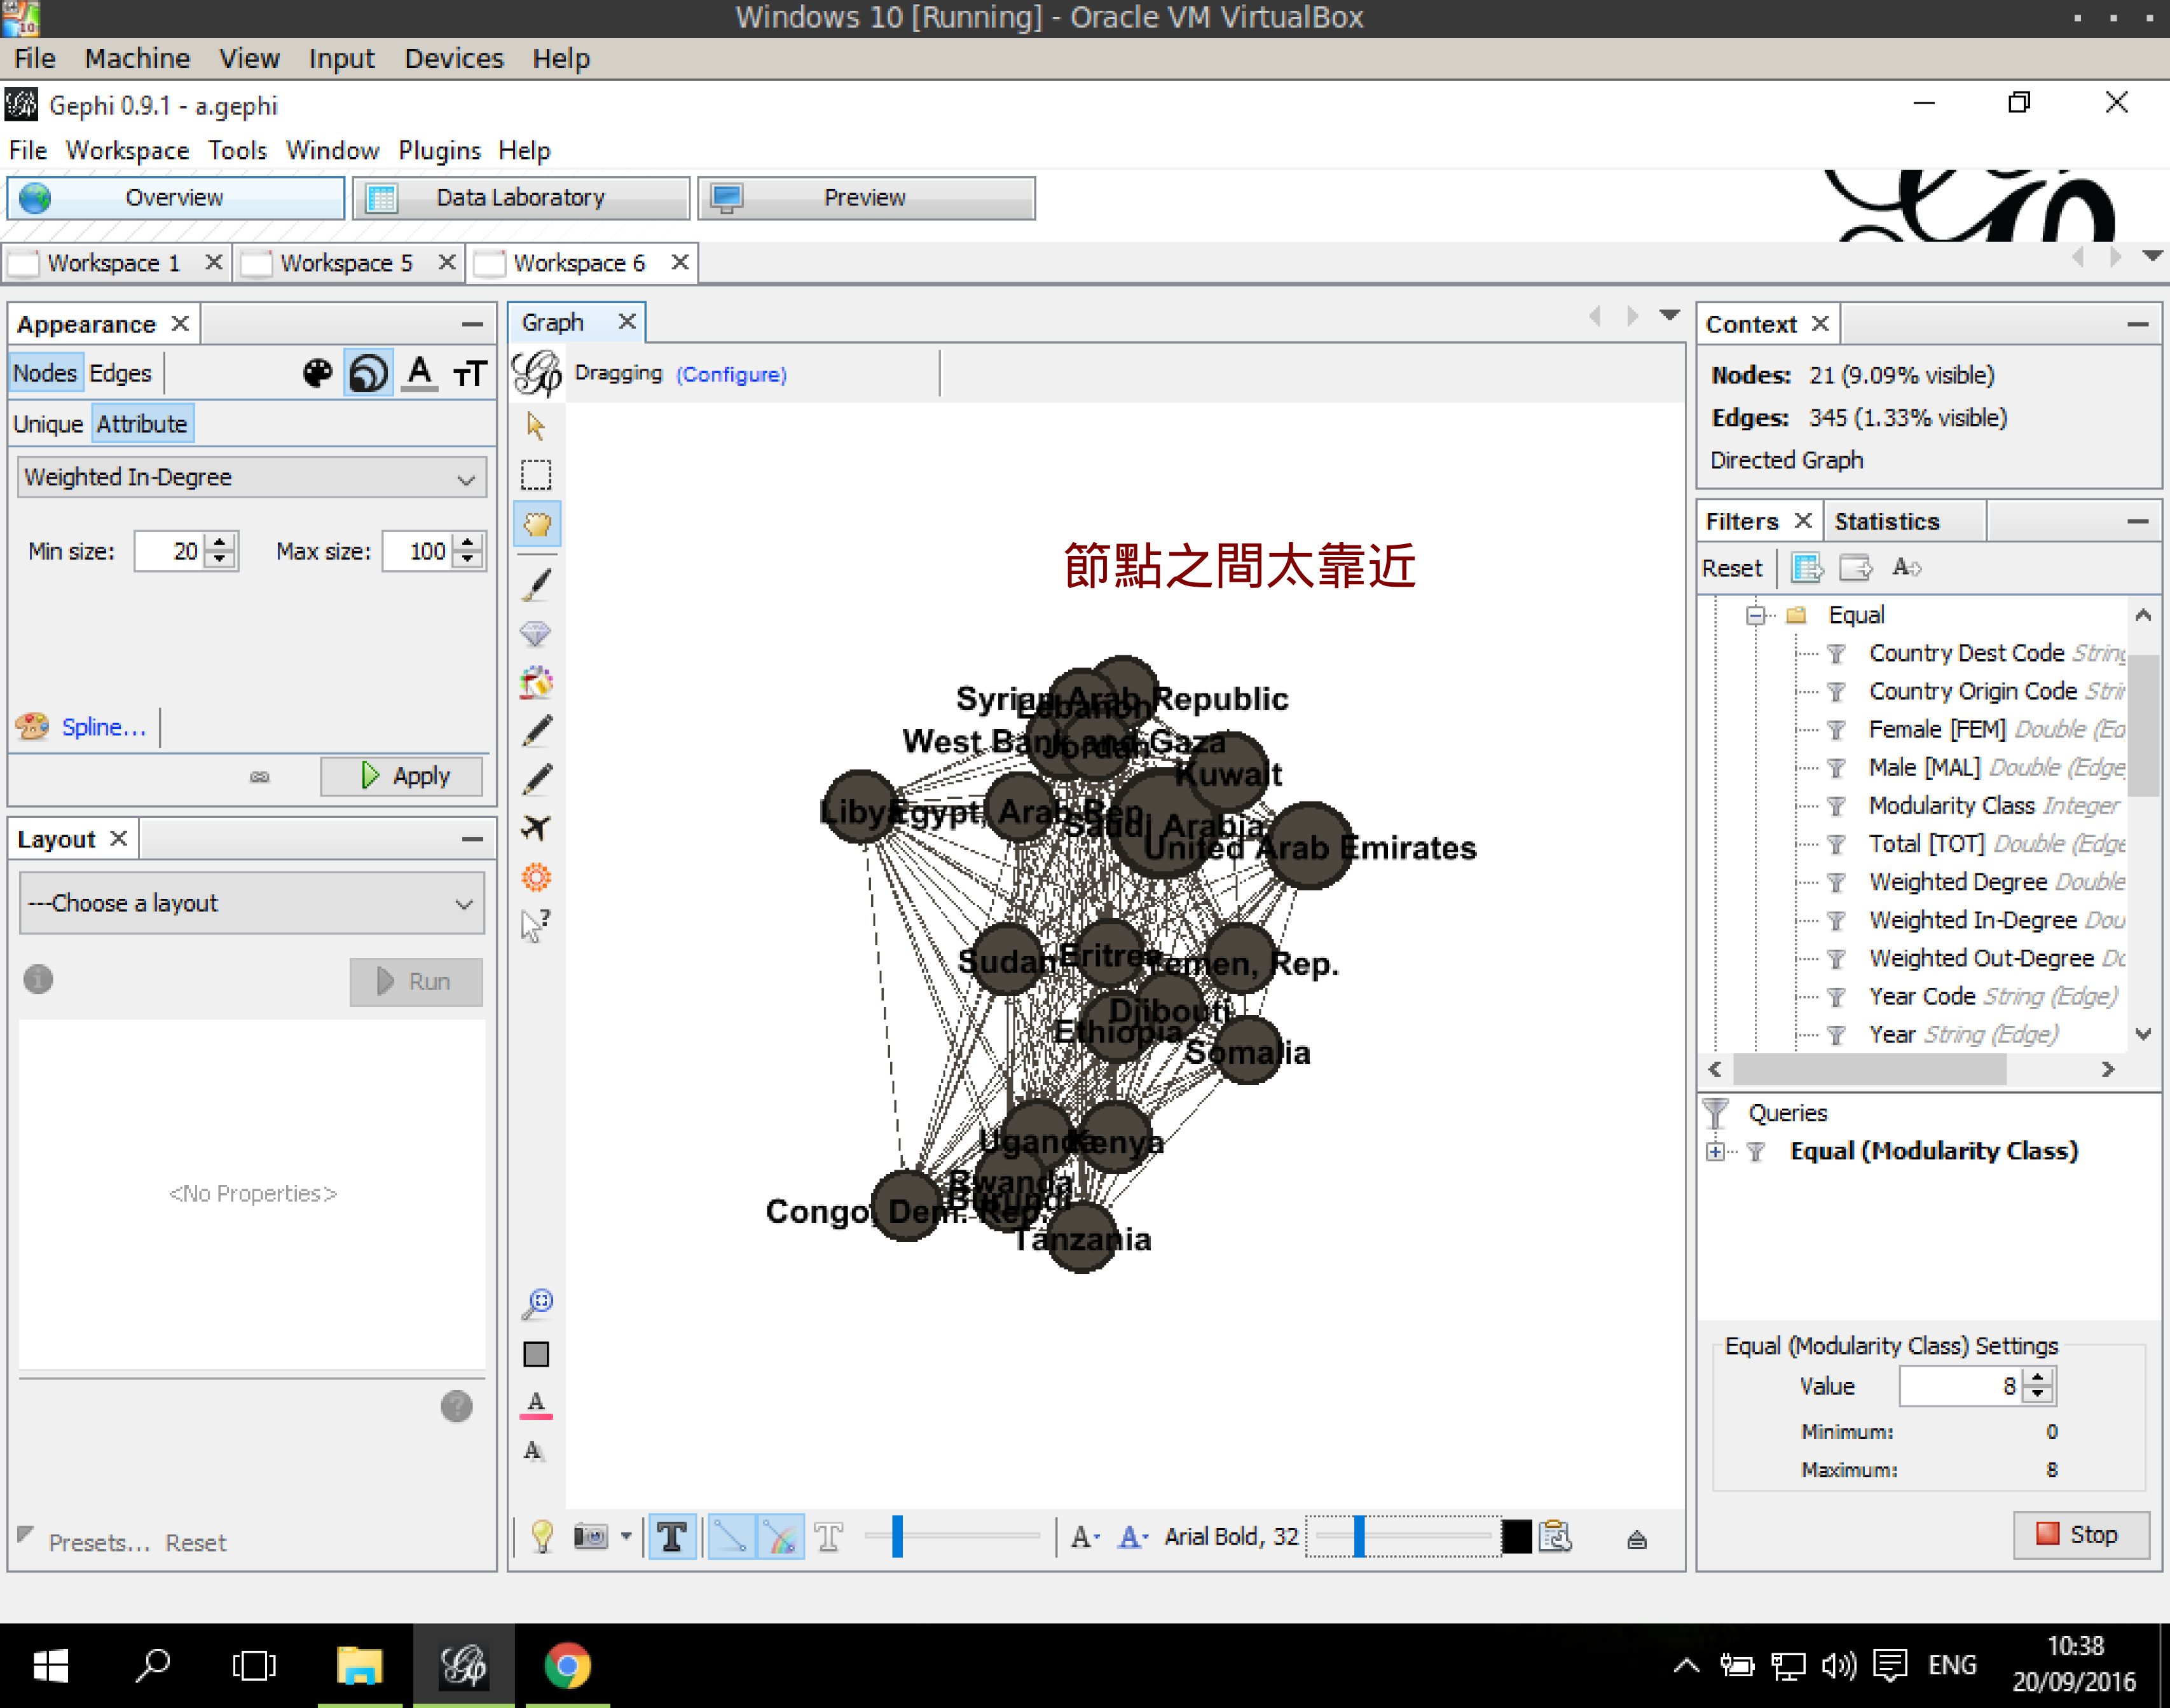Choose the label size icon in Appearance
The height and width of the screenshot is (1708, 2170).
469,374
